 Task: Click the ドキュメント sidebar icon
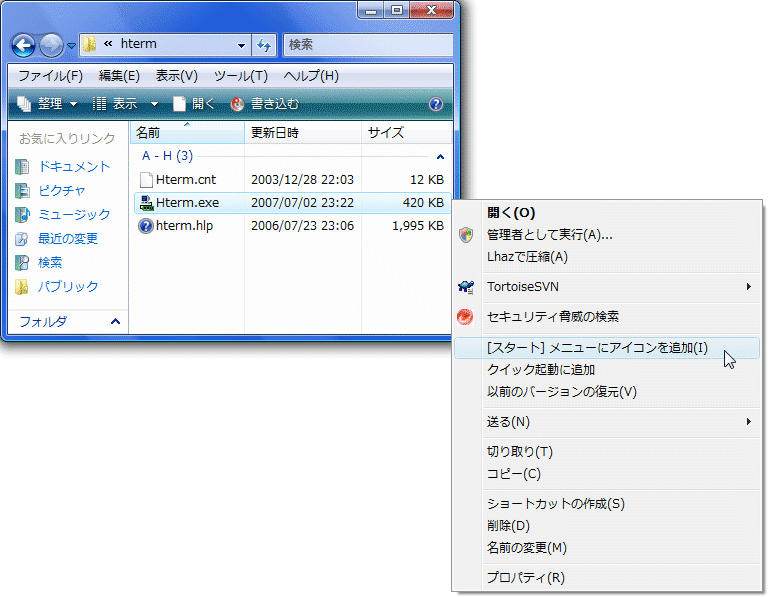(22, 167)
